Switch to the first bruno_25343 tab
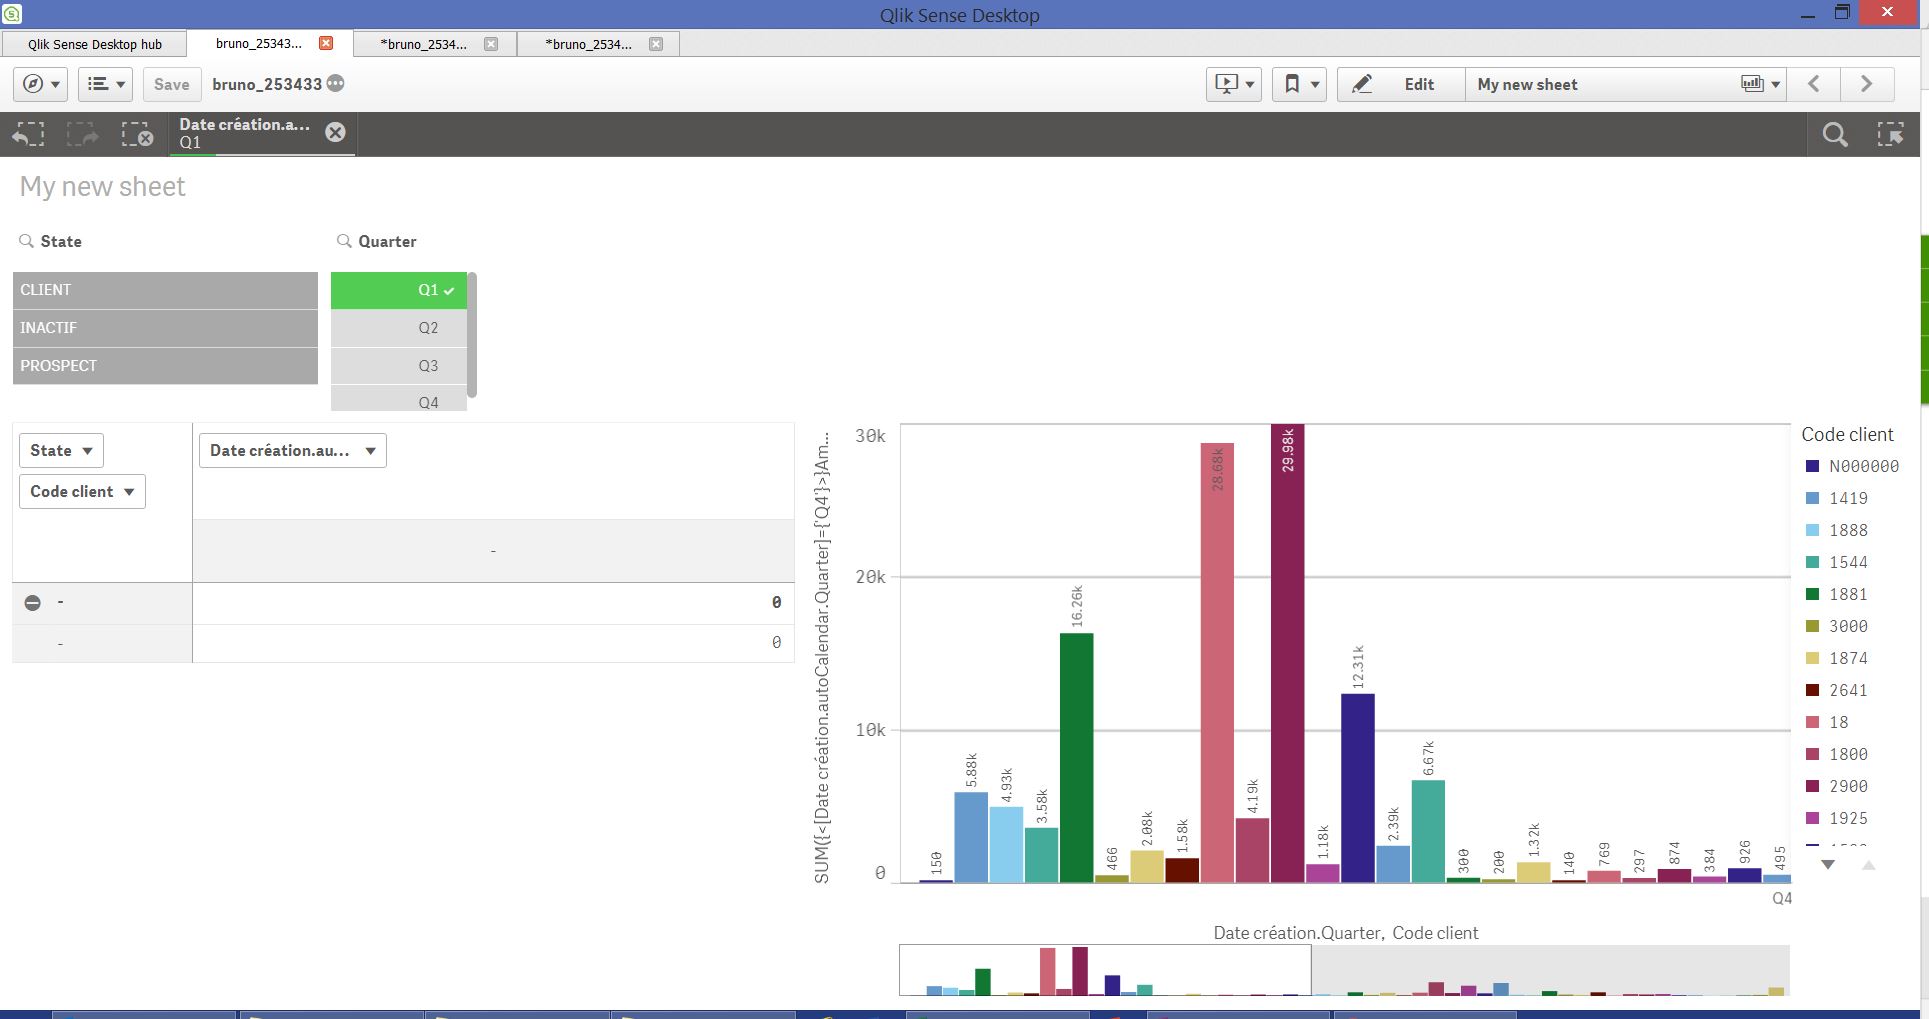Image resolution: width=1929 pixels, height=1019 pixels. tap(258, 44)
